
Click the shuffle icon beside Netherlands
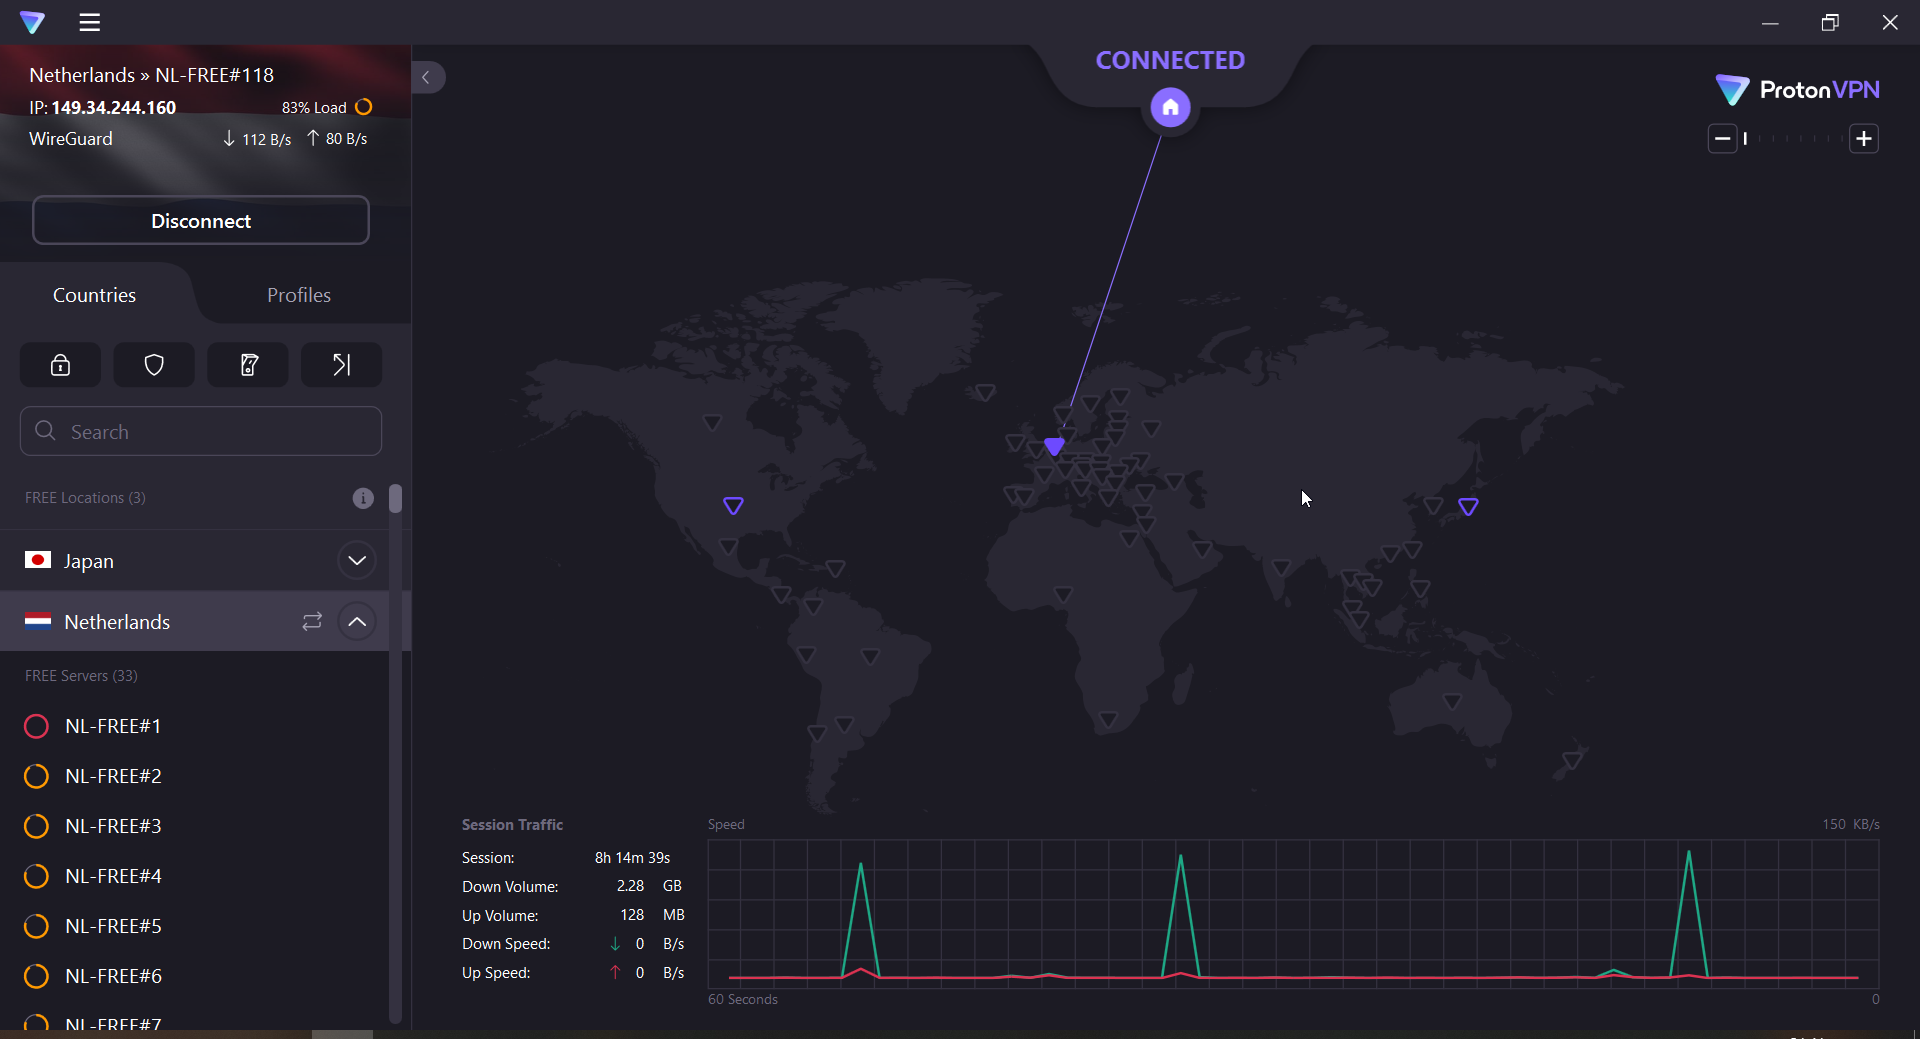click(311, 621)
